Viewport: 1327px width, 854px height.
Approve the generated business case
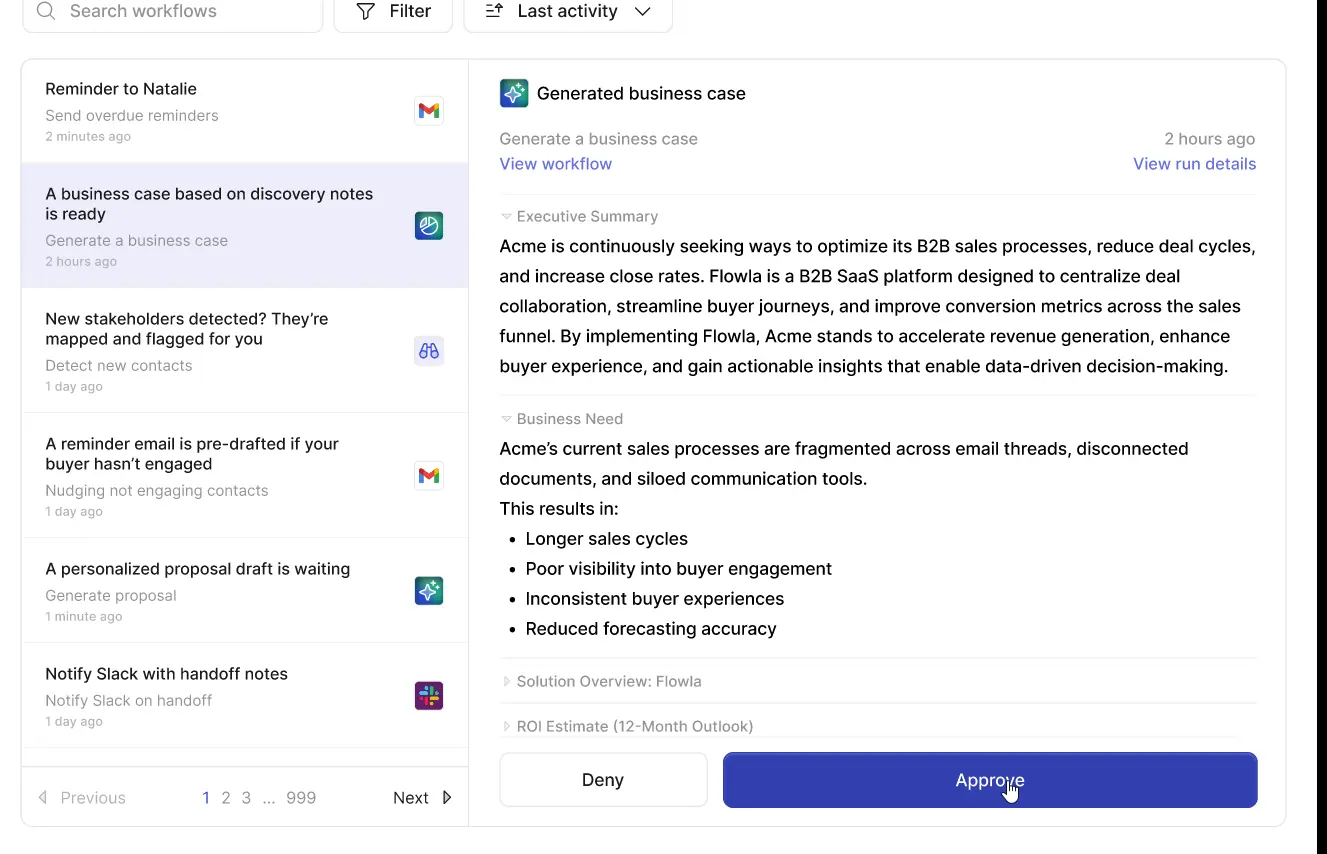coord(990,780)
